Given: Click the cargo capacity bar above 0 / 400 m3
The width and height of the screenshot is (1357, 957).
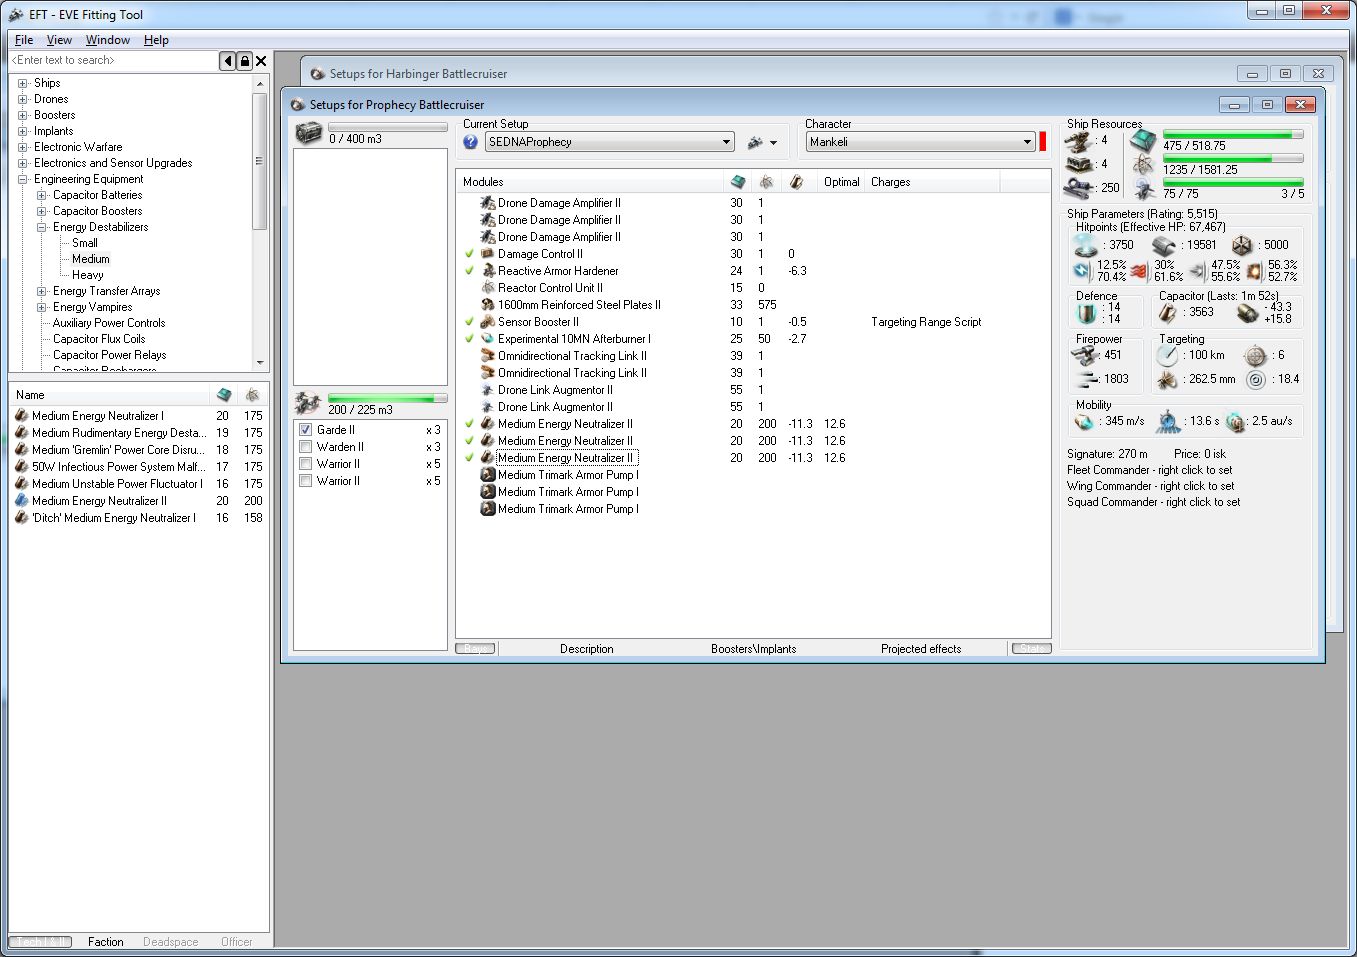Looking at the screenshot, I should tap(388, 127).
